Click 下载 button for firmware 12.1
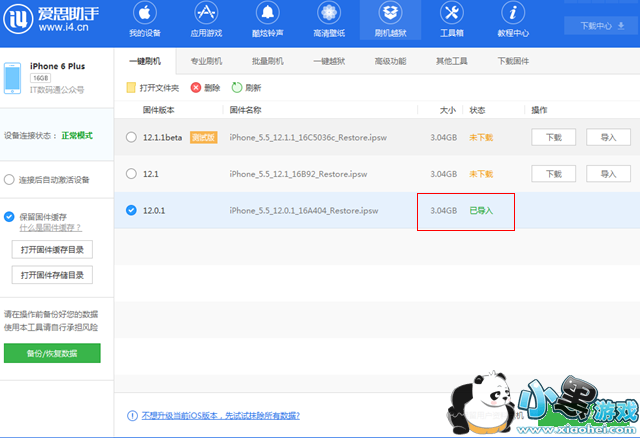Screen dimensions: 640x438 [553, 173]
